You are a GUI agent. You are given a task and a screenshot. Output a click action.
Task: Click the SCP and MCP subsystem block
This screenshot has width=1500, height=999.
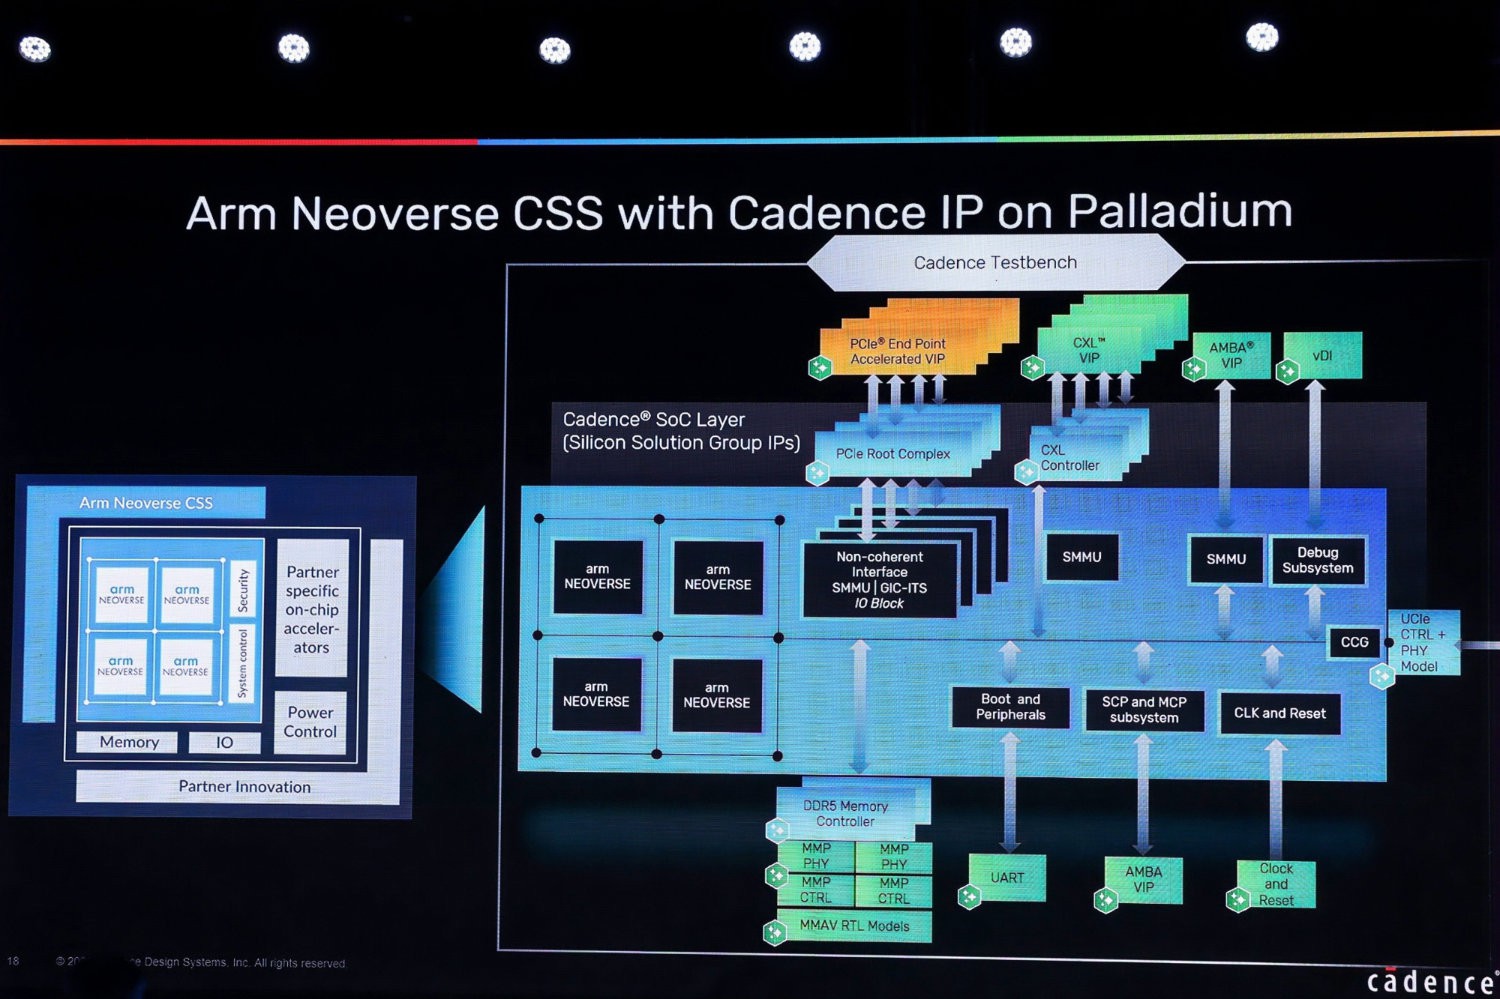pyautogui.click(x=1144, y=710)
